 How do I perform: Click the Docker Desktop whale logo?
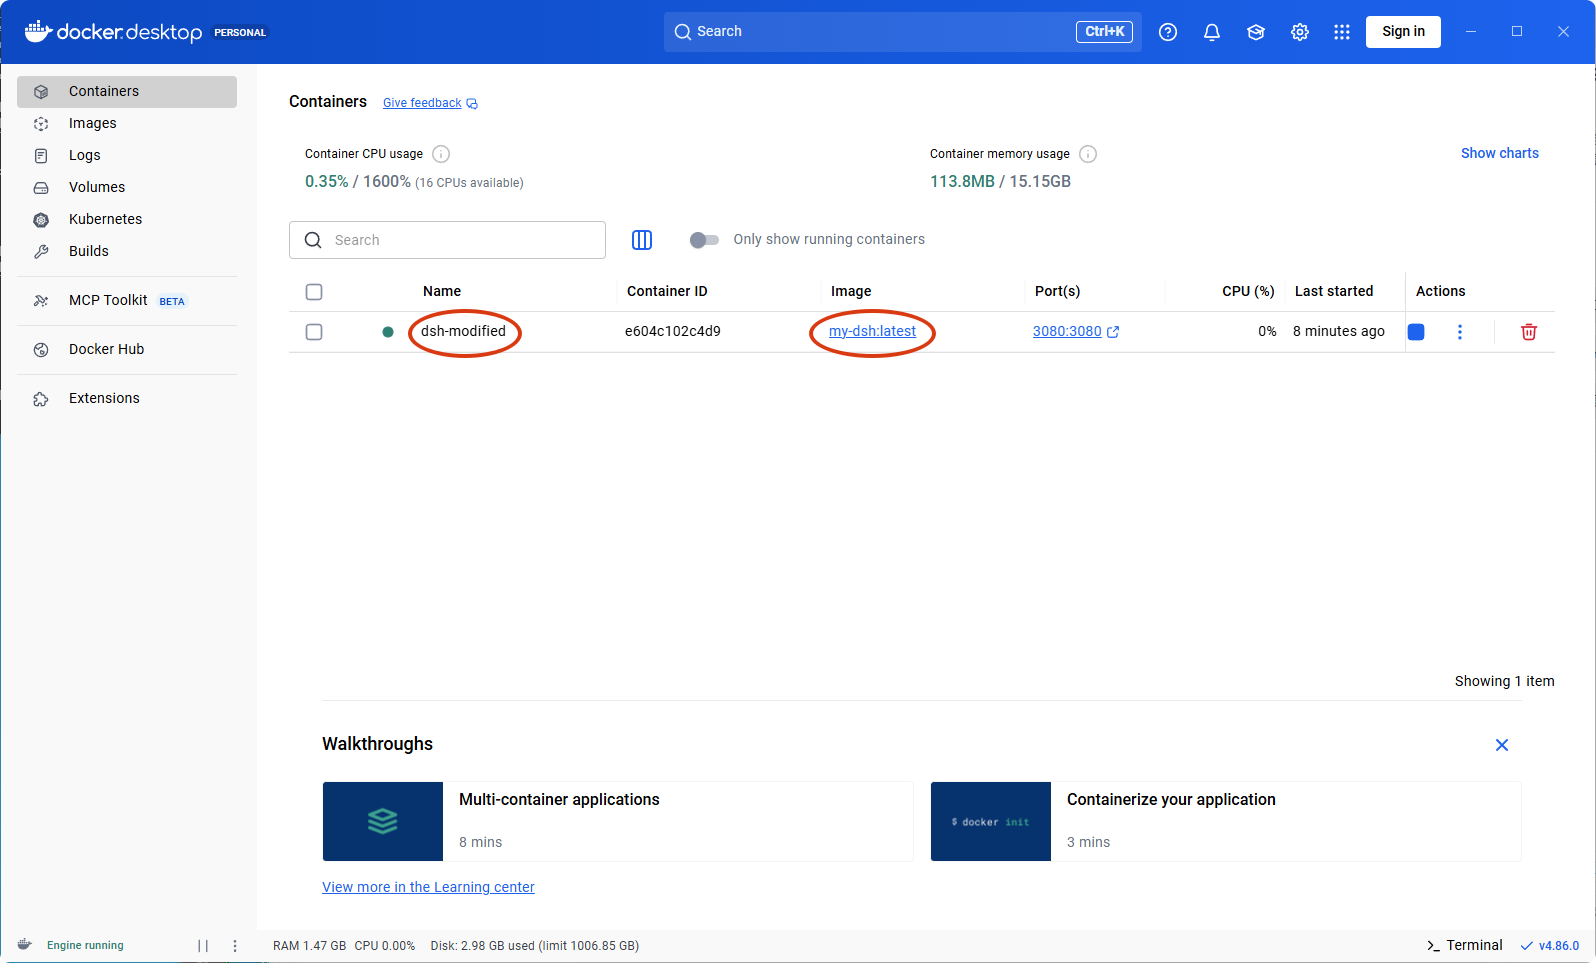point(38,32)
